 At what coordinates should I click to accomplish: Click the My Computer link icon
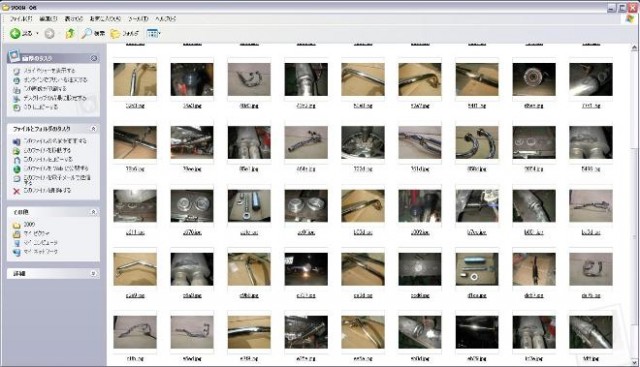[17, 242]
